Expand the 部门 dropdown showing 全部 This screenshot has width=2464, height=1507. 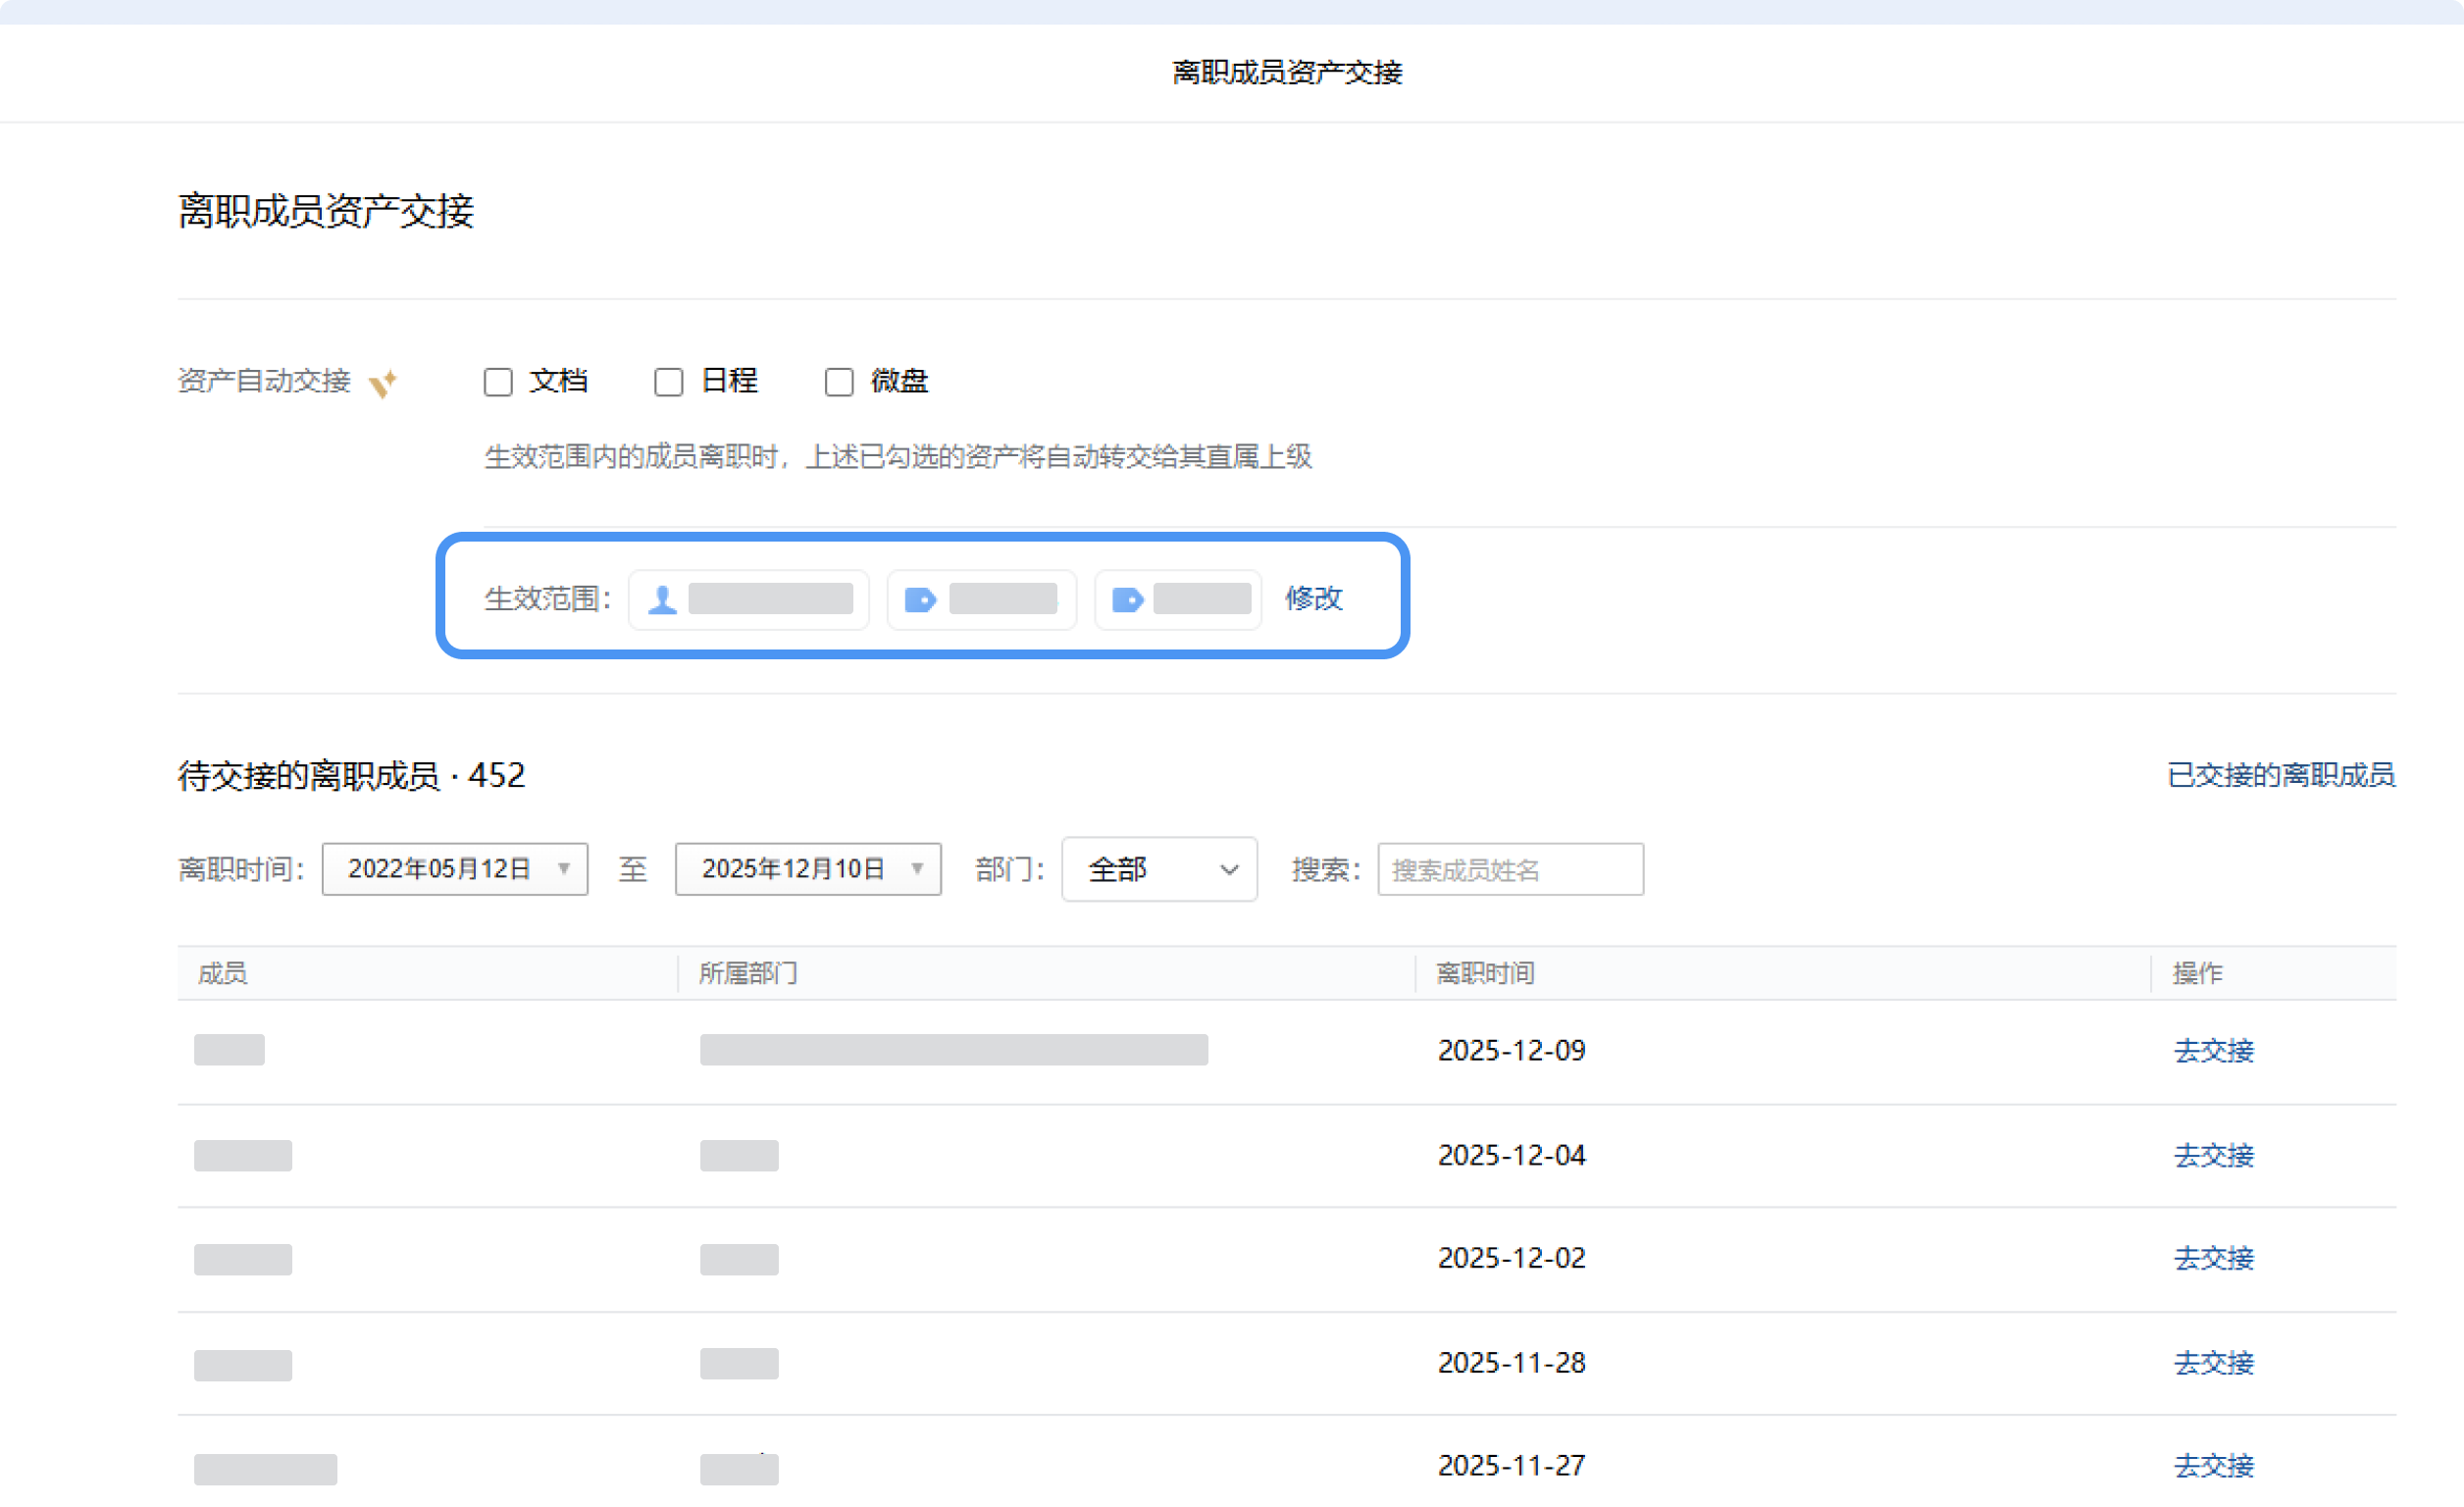pyautogui.click(x=1159, y=869)
